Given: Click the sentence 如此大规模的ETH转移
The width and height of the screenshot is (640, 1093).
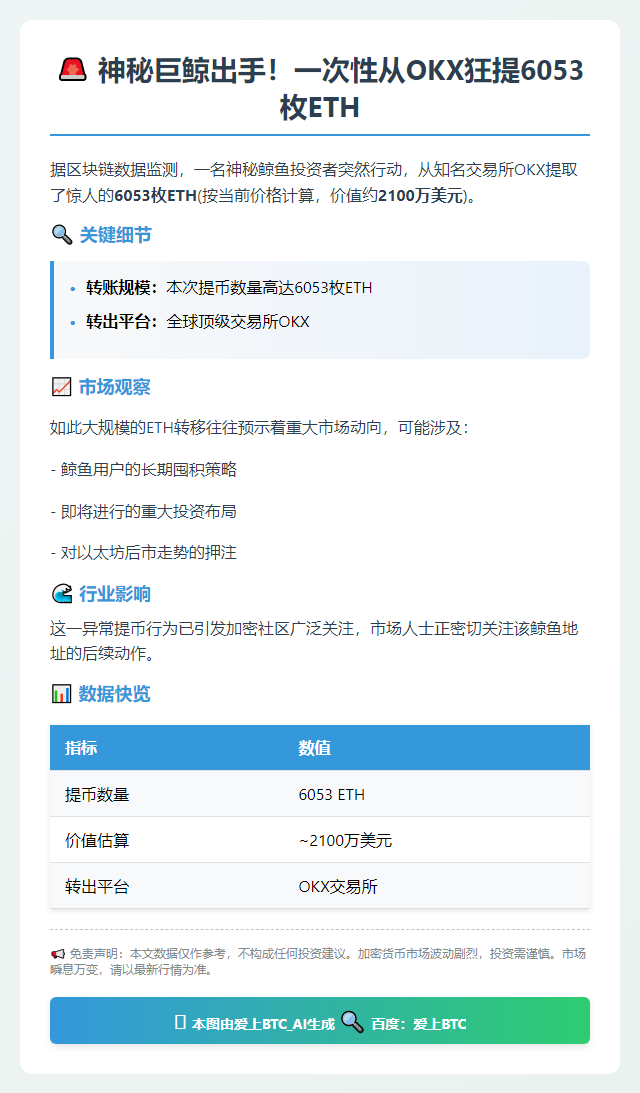Looking at the screenshot, I should 259,428.
